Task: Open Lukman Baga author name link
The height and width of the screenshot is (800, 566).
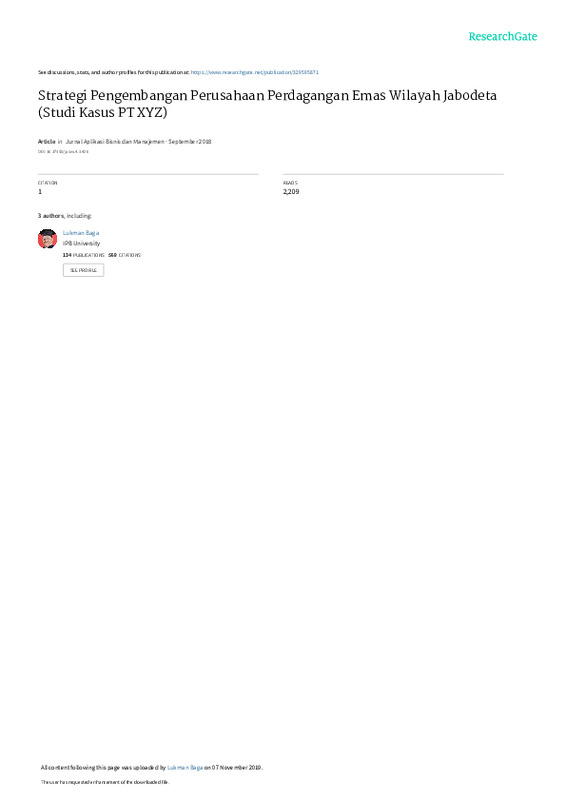Action: (x=81, y=233)
